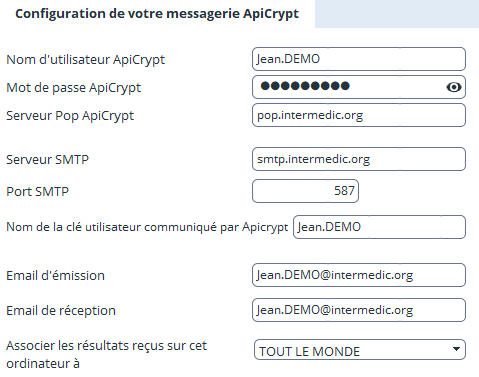
Task: Open the TOUT LE MONDE dropdown
Action: [360, 350]
